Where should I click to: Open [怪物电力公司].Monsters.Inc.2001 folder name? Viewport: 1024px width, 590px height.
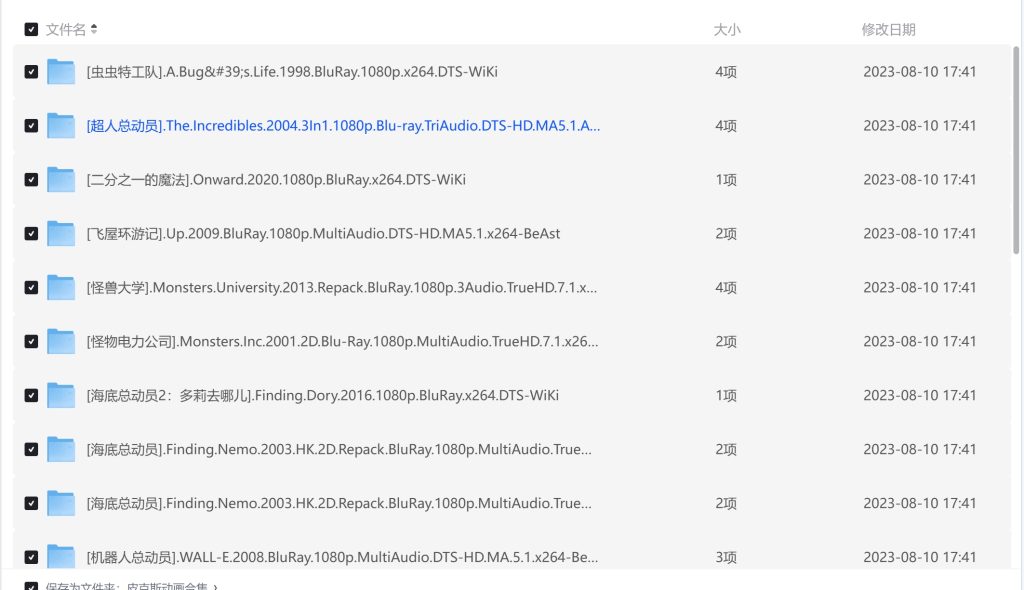coord(342,341)
